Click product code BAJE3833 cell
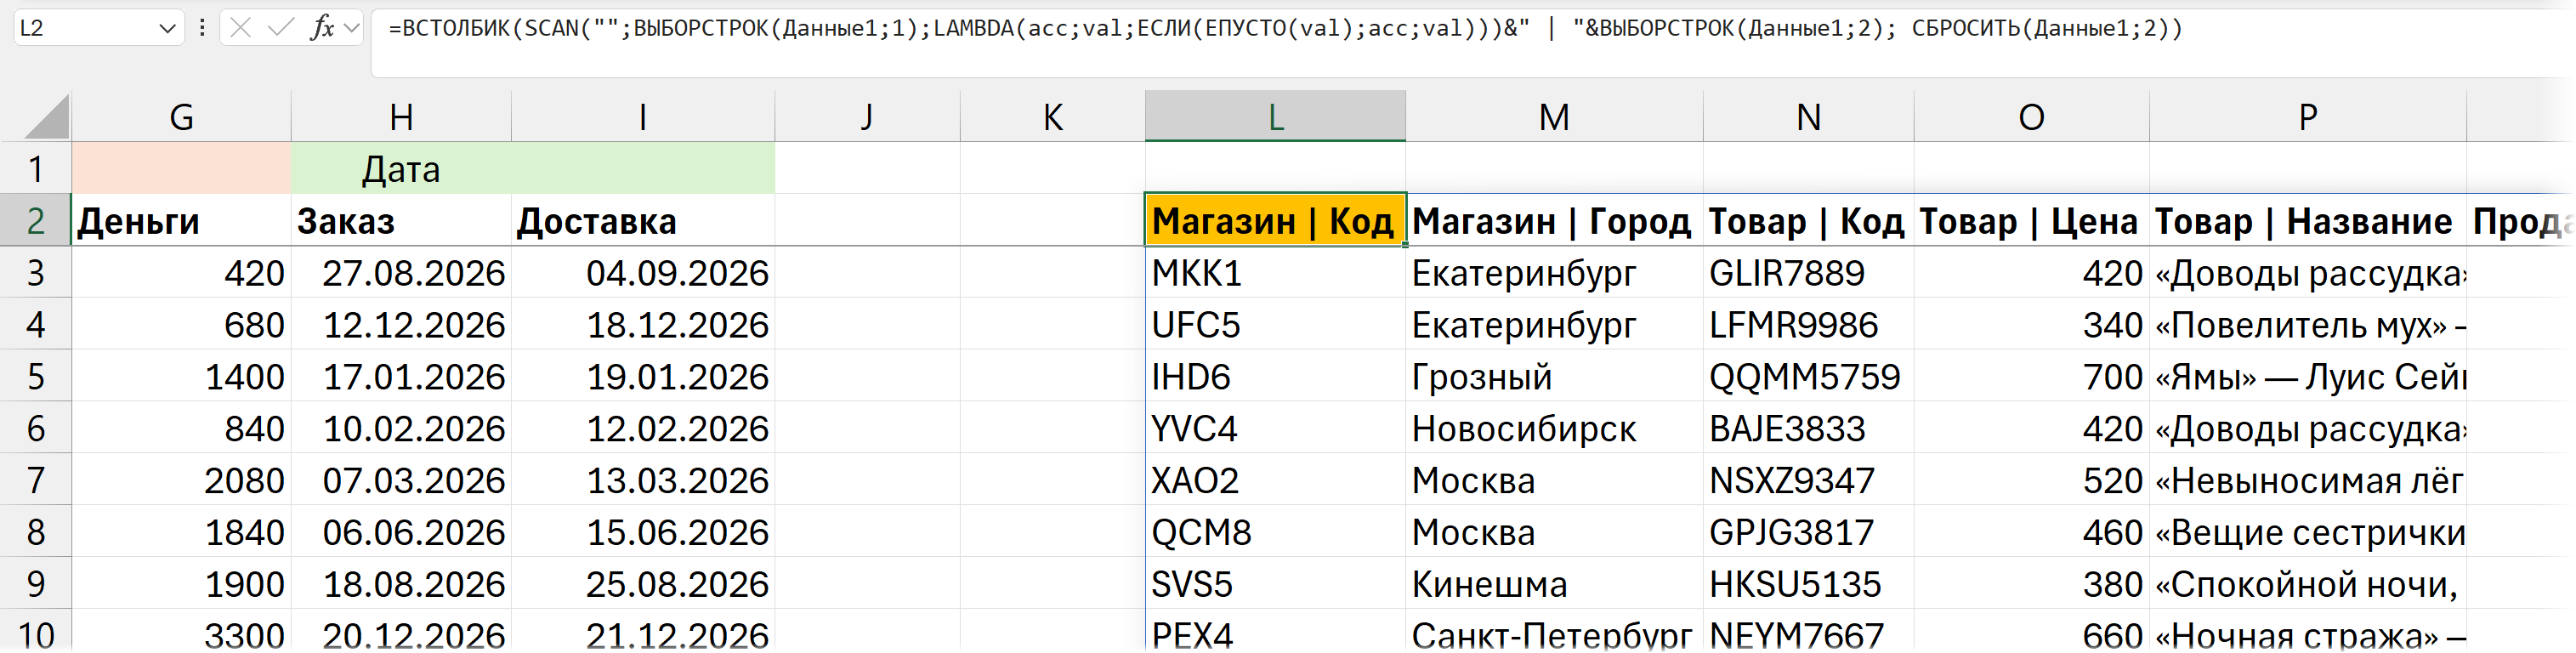This screenshot has height=653, width=2576. tap(1808, 428)
